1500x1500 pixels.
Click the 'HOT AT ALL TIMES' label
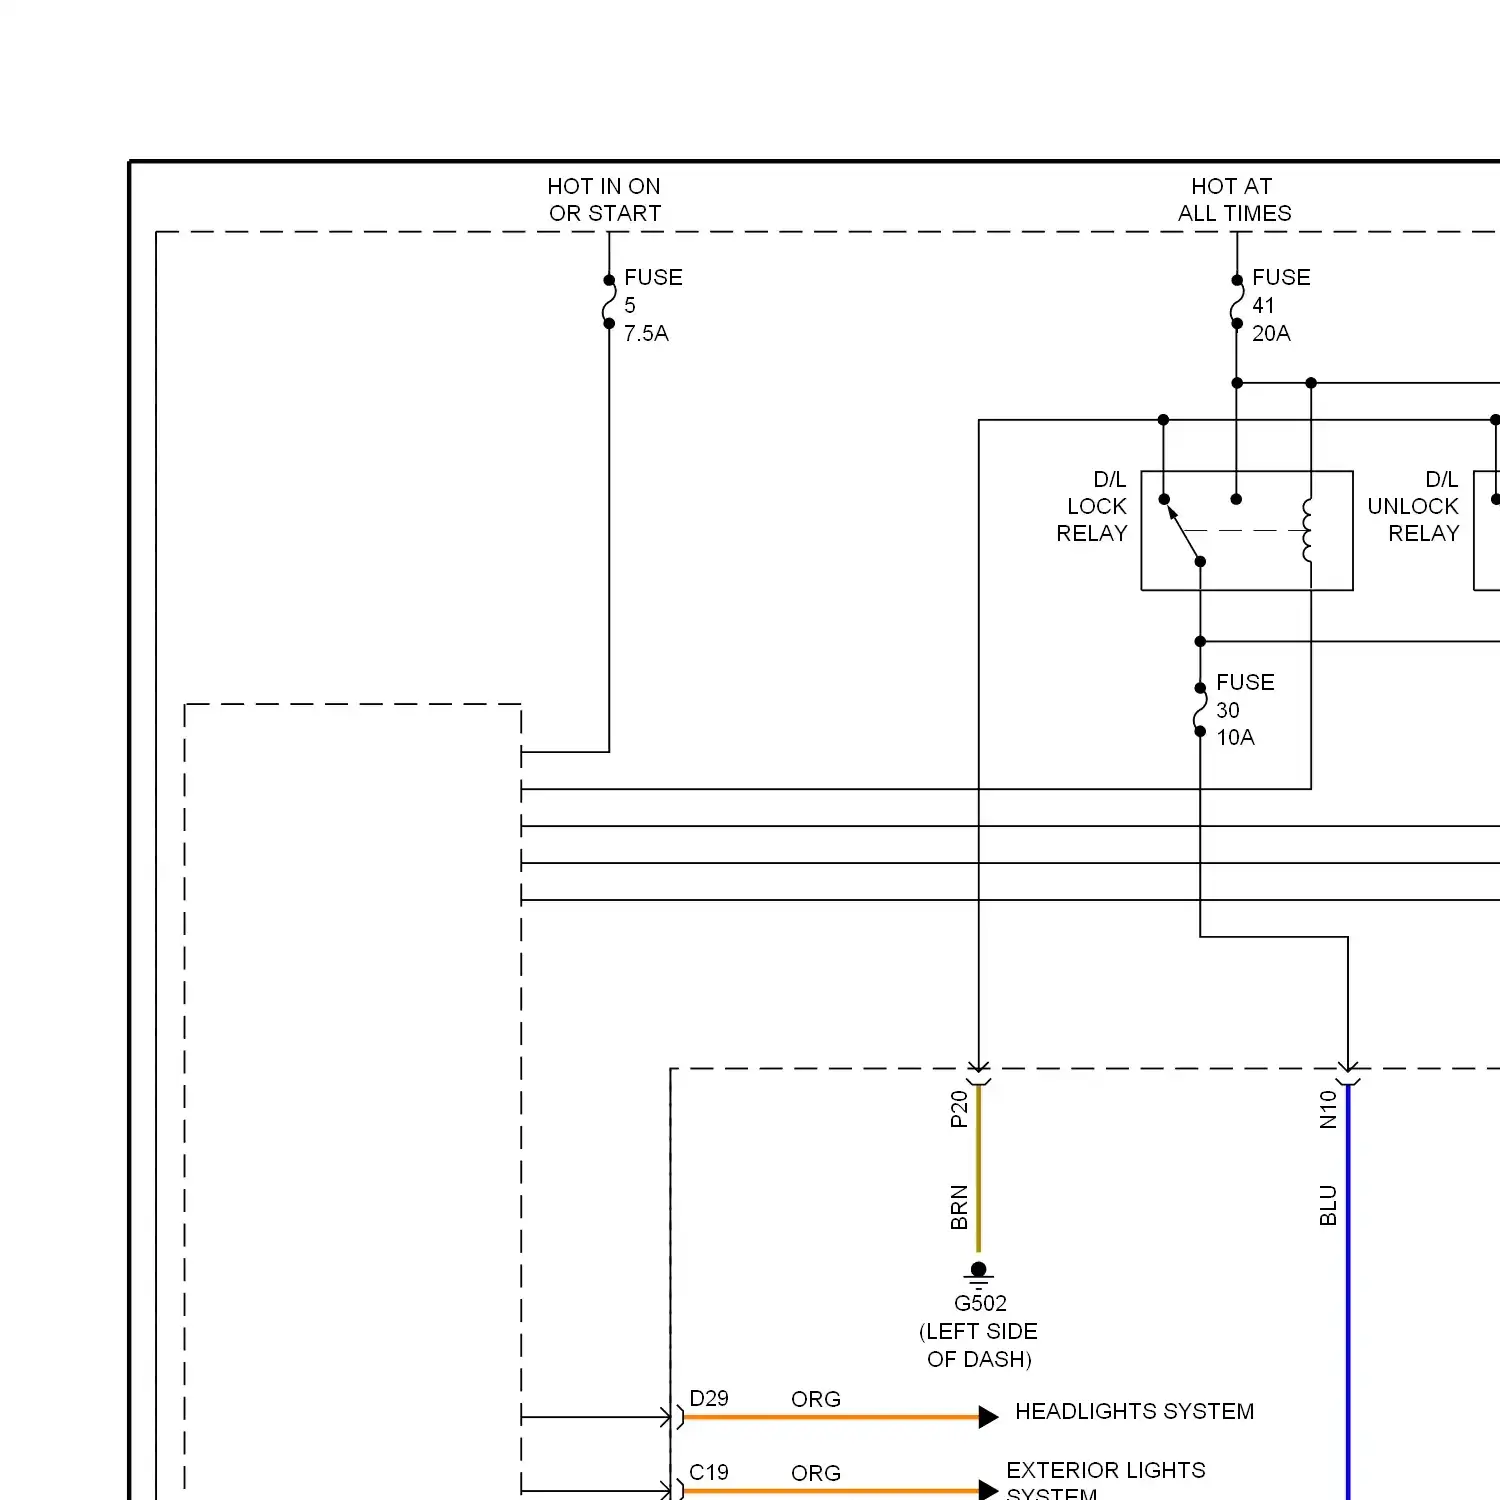coord(1234,200)
